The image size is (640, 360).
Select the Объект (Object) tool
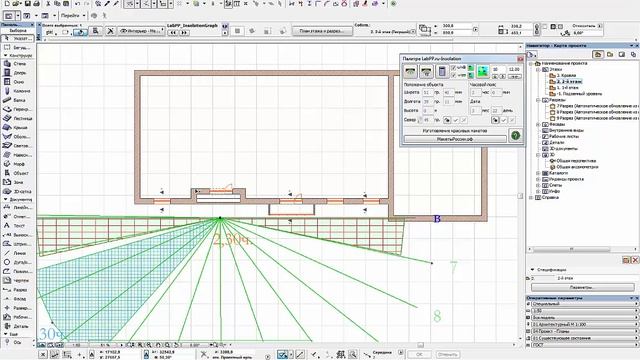pos(16,173)
